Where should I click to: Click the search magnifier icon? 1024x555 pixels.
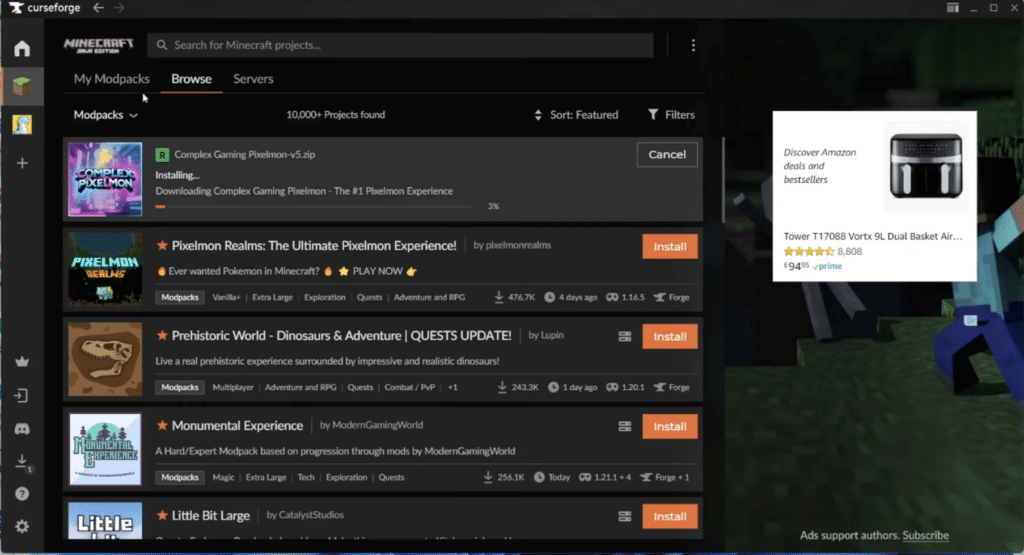[x=162, y=45]
